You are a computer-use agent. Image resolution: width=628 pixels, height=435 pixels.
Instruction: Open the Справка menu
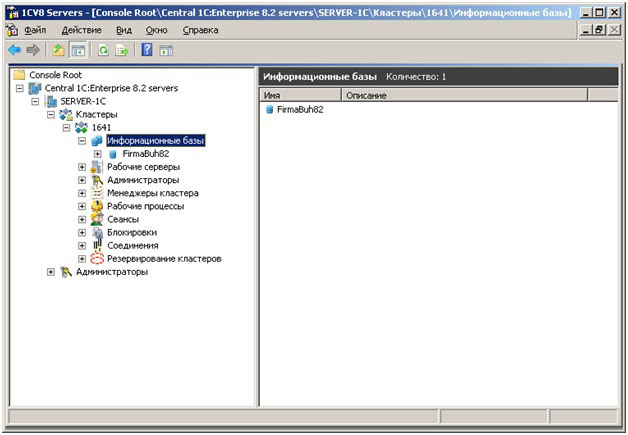click(x=200, y=30)
